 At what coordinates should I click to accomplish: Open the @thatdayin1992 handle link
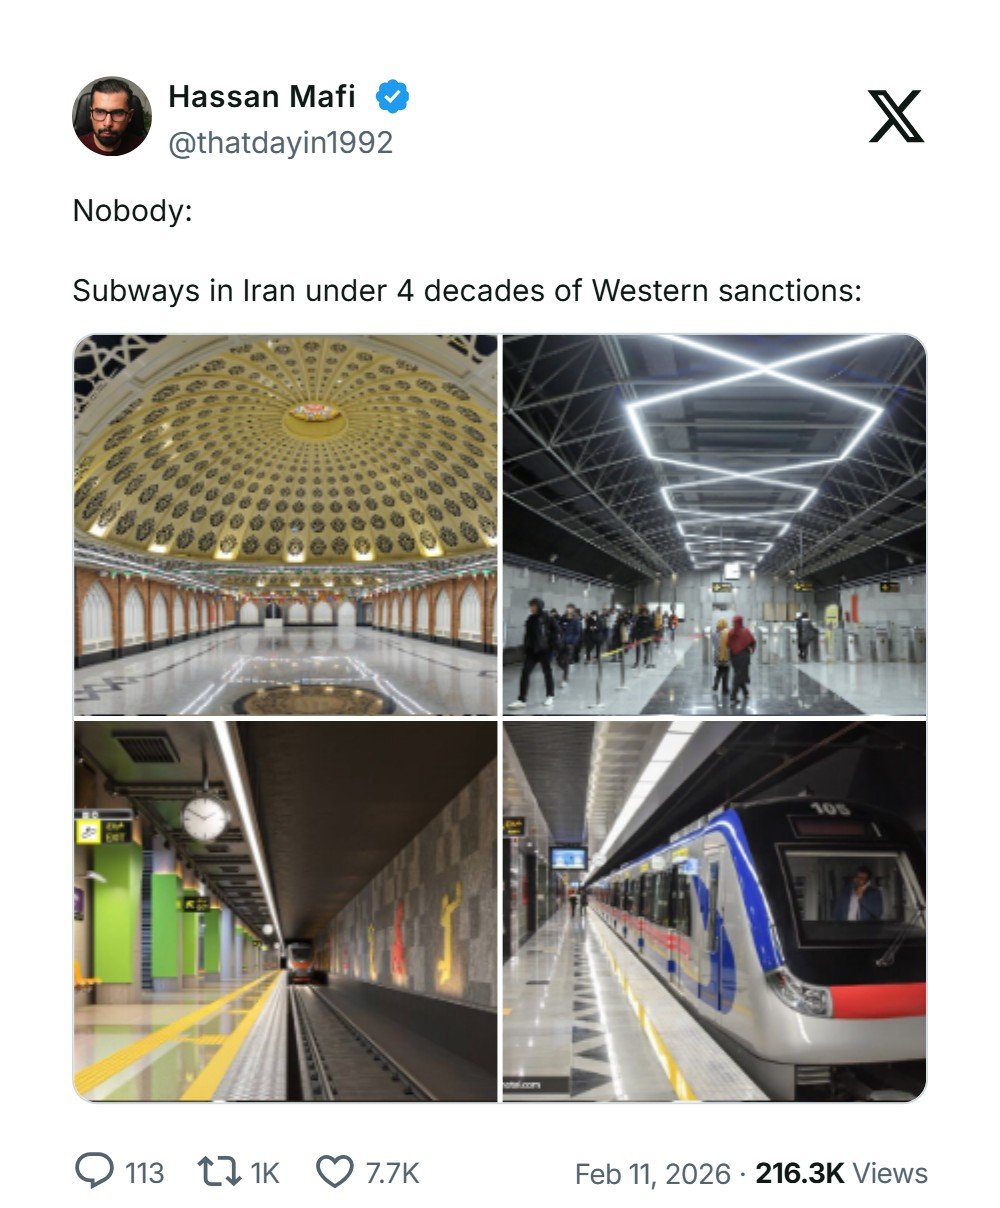point(280,143)
